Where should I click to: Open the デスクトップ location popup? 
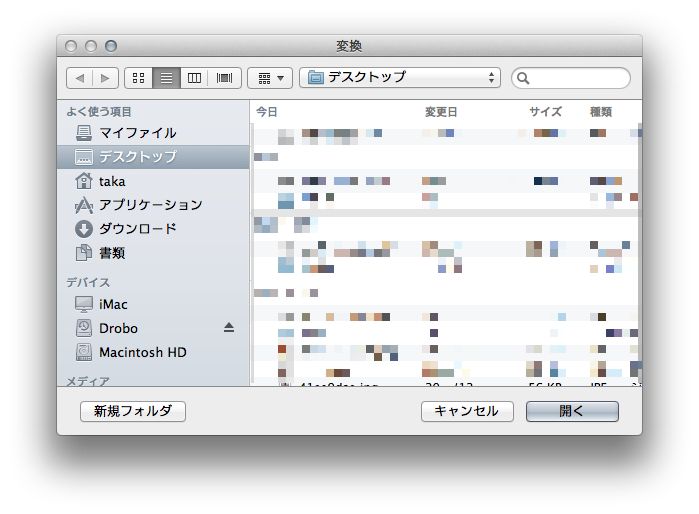tap(400, 78)
